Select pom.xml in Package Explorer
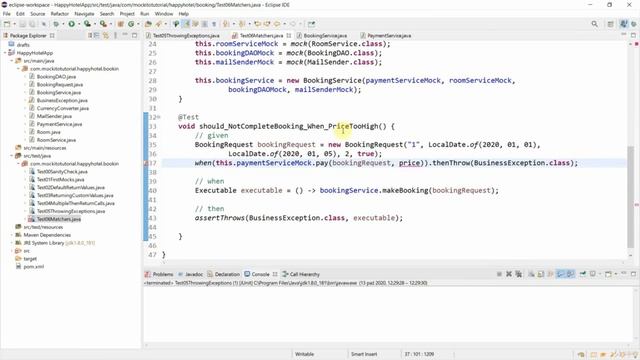Viewport: 640px width, 360px height. [33, 267]
